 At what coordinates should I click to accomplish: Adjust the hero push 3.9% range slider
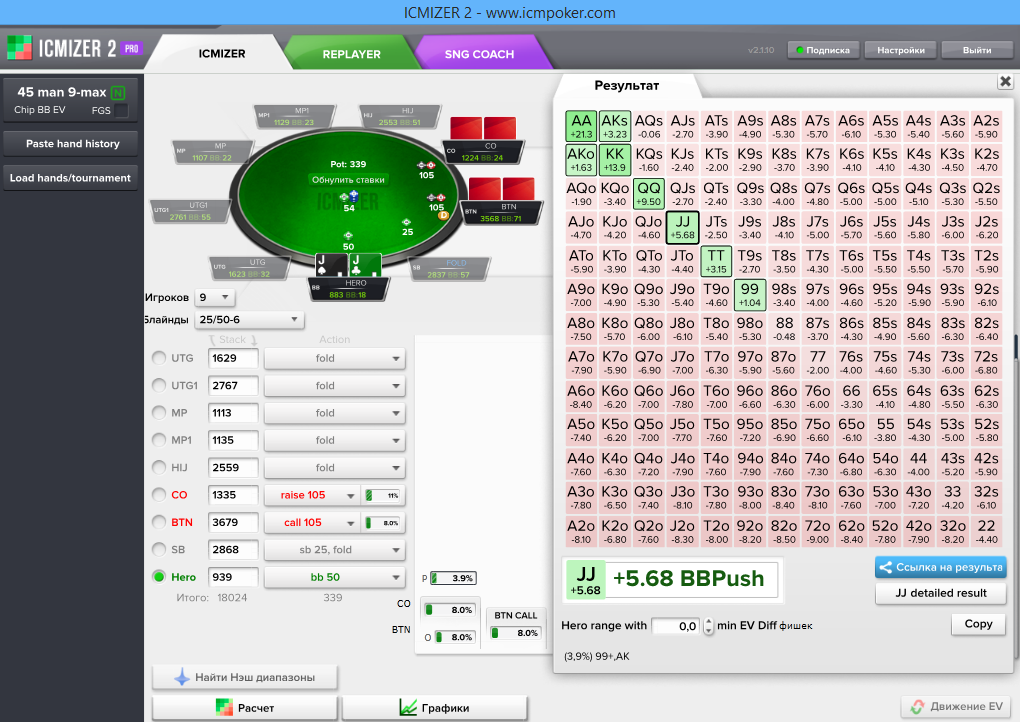click(x=453, y=578)
